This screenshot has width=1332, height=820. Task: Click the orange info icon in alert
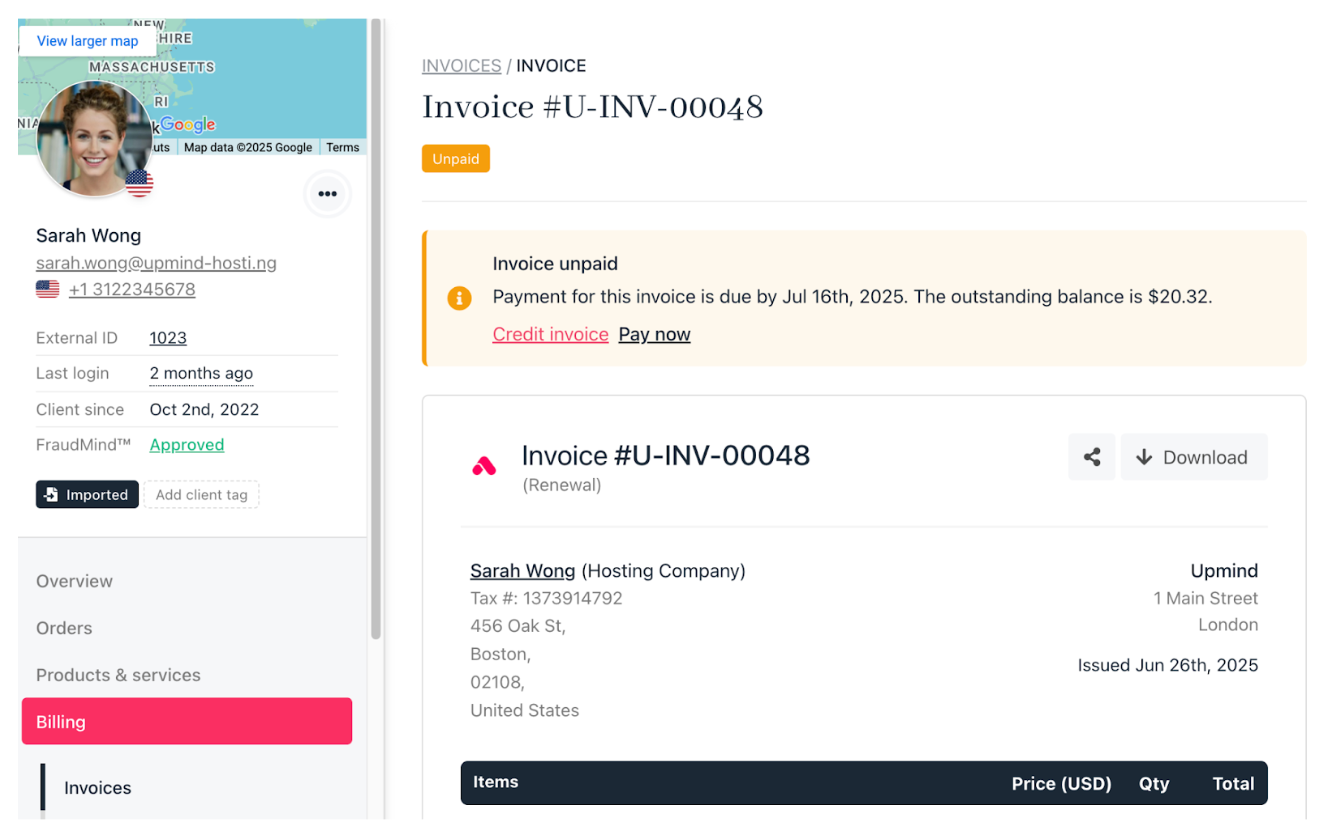tap(459, 298)
